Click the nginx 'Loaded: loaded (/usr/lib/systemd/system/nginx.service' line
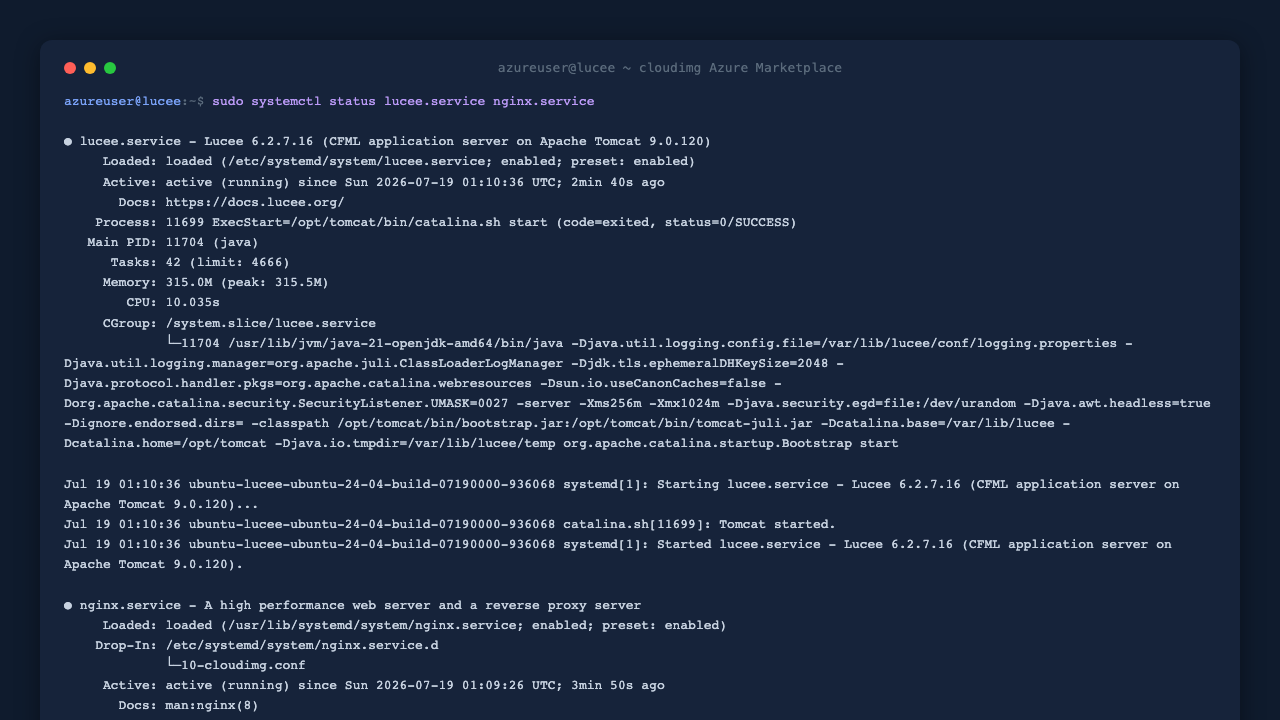The width and height of the screenshot is (1280, 720). pos(415,625)
